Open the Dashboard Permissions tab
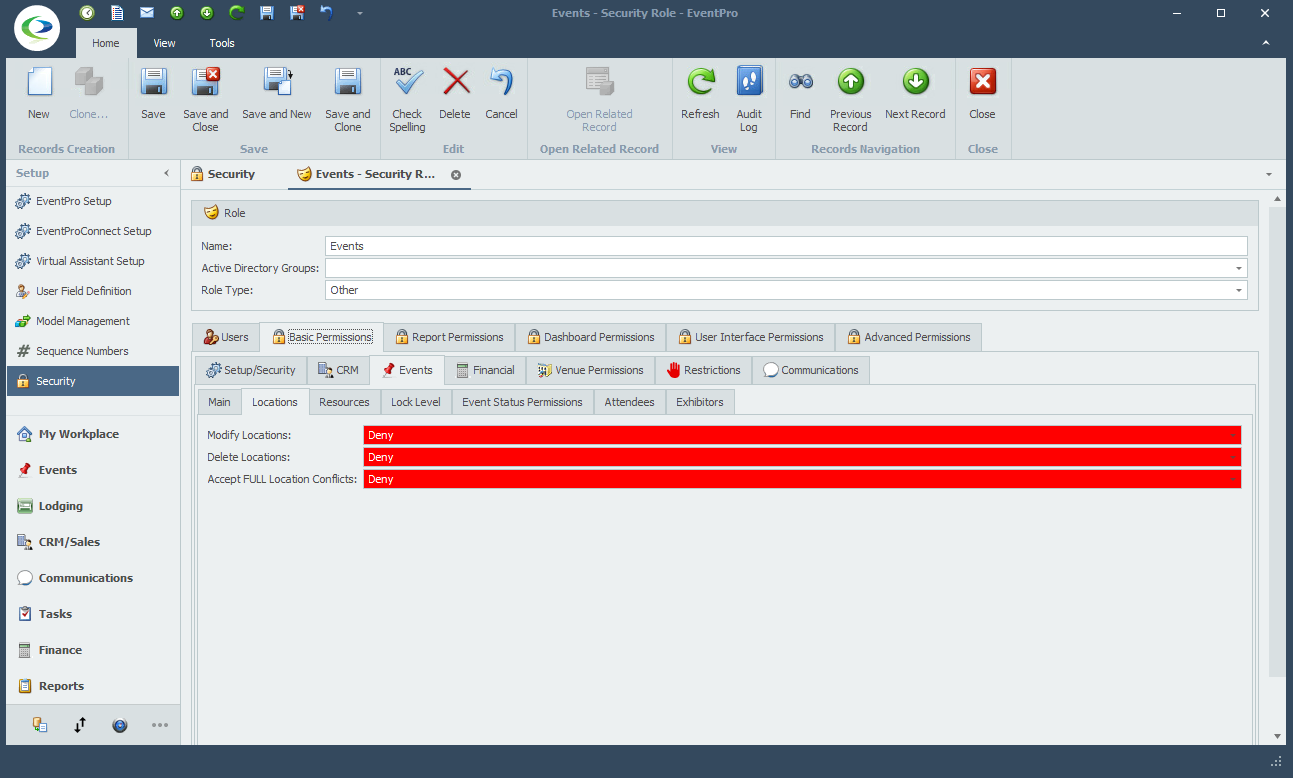The image size is (1293, 778). tap(591, 337)
